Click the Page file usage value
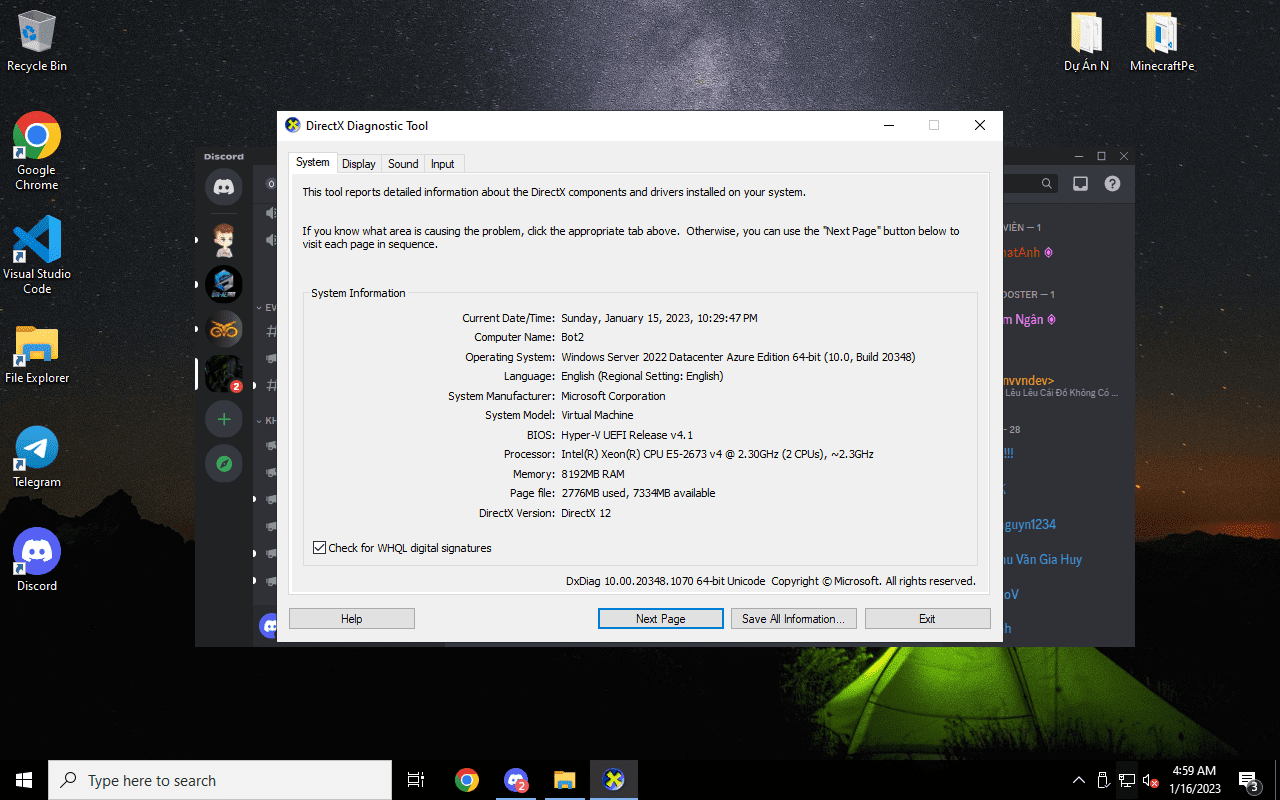The height and width of the screenshot is (800, 1280). 638,493
